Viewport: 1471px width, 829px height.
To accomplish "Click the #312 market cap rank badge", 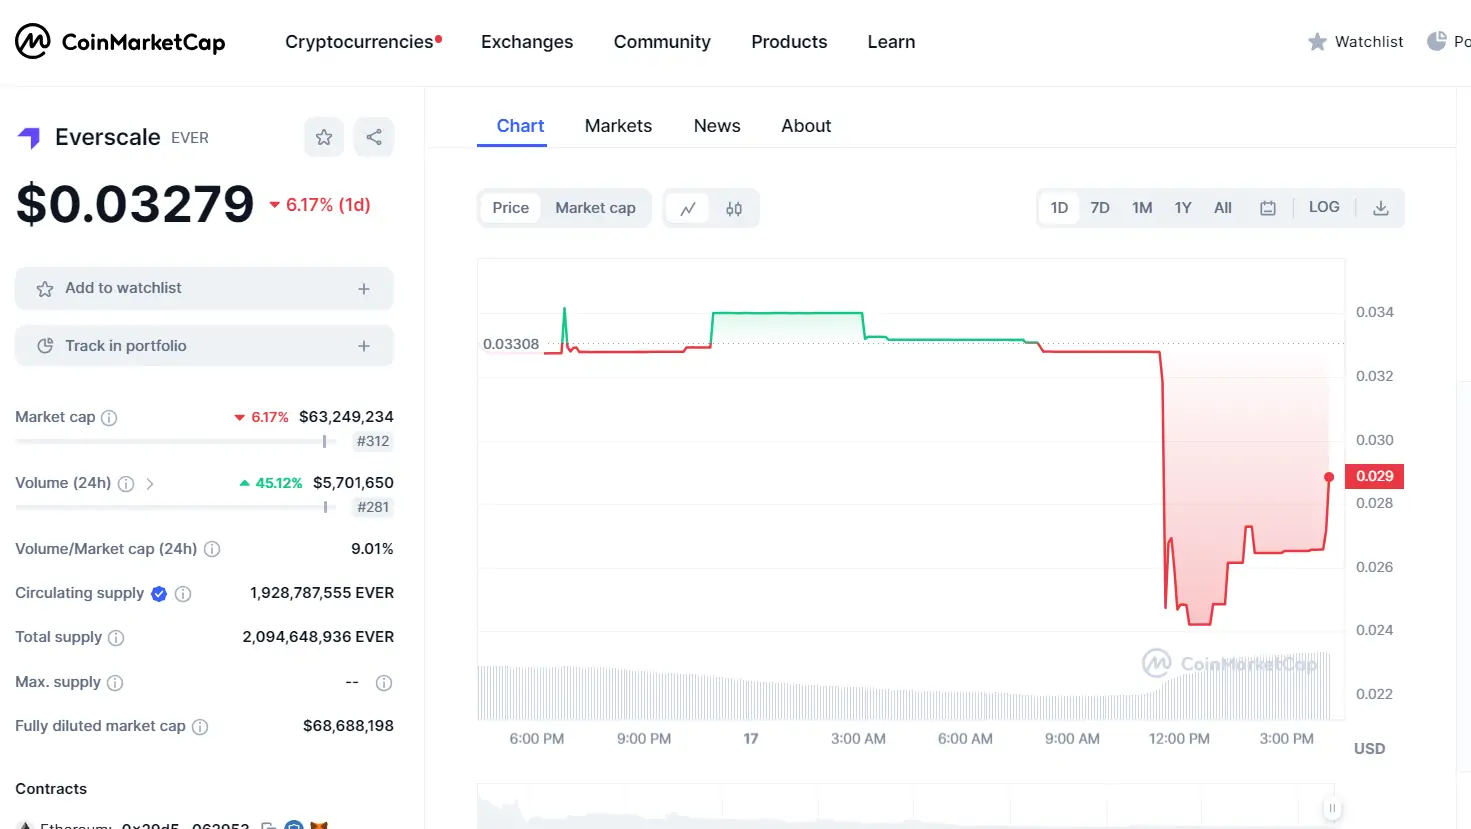I will pos(373,441).
